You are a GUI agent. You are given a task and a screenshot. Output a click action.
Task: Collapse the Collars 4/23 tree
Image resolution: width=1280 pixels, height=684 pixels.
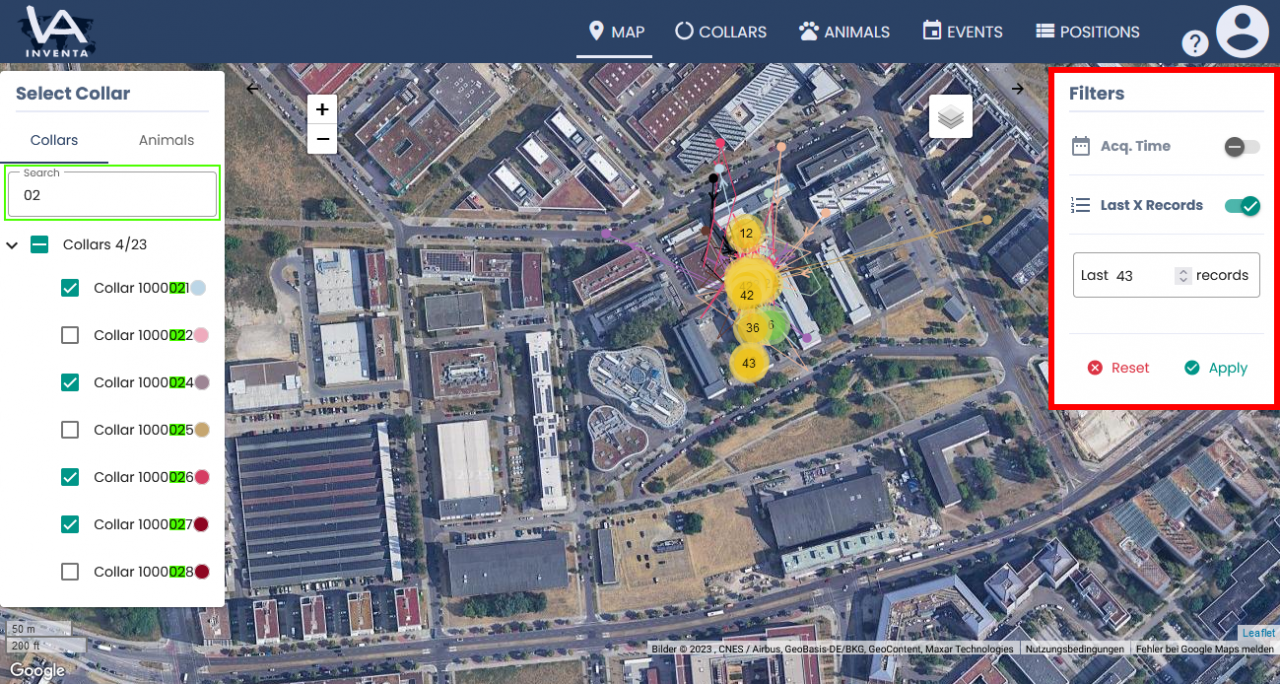pos(13,245)
